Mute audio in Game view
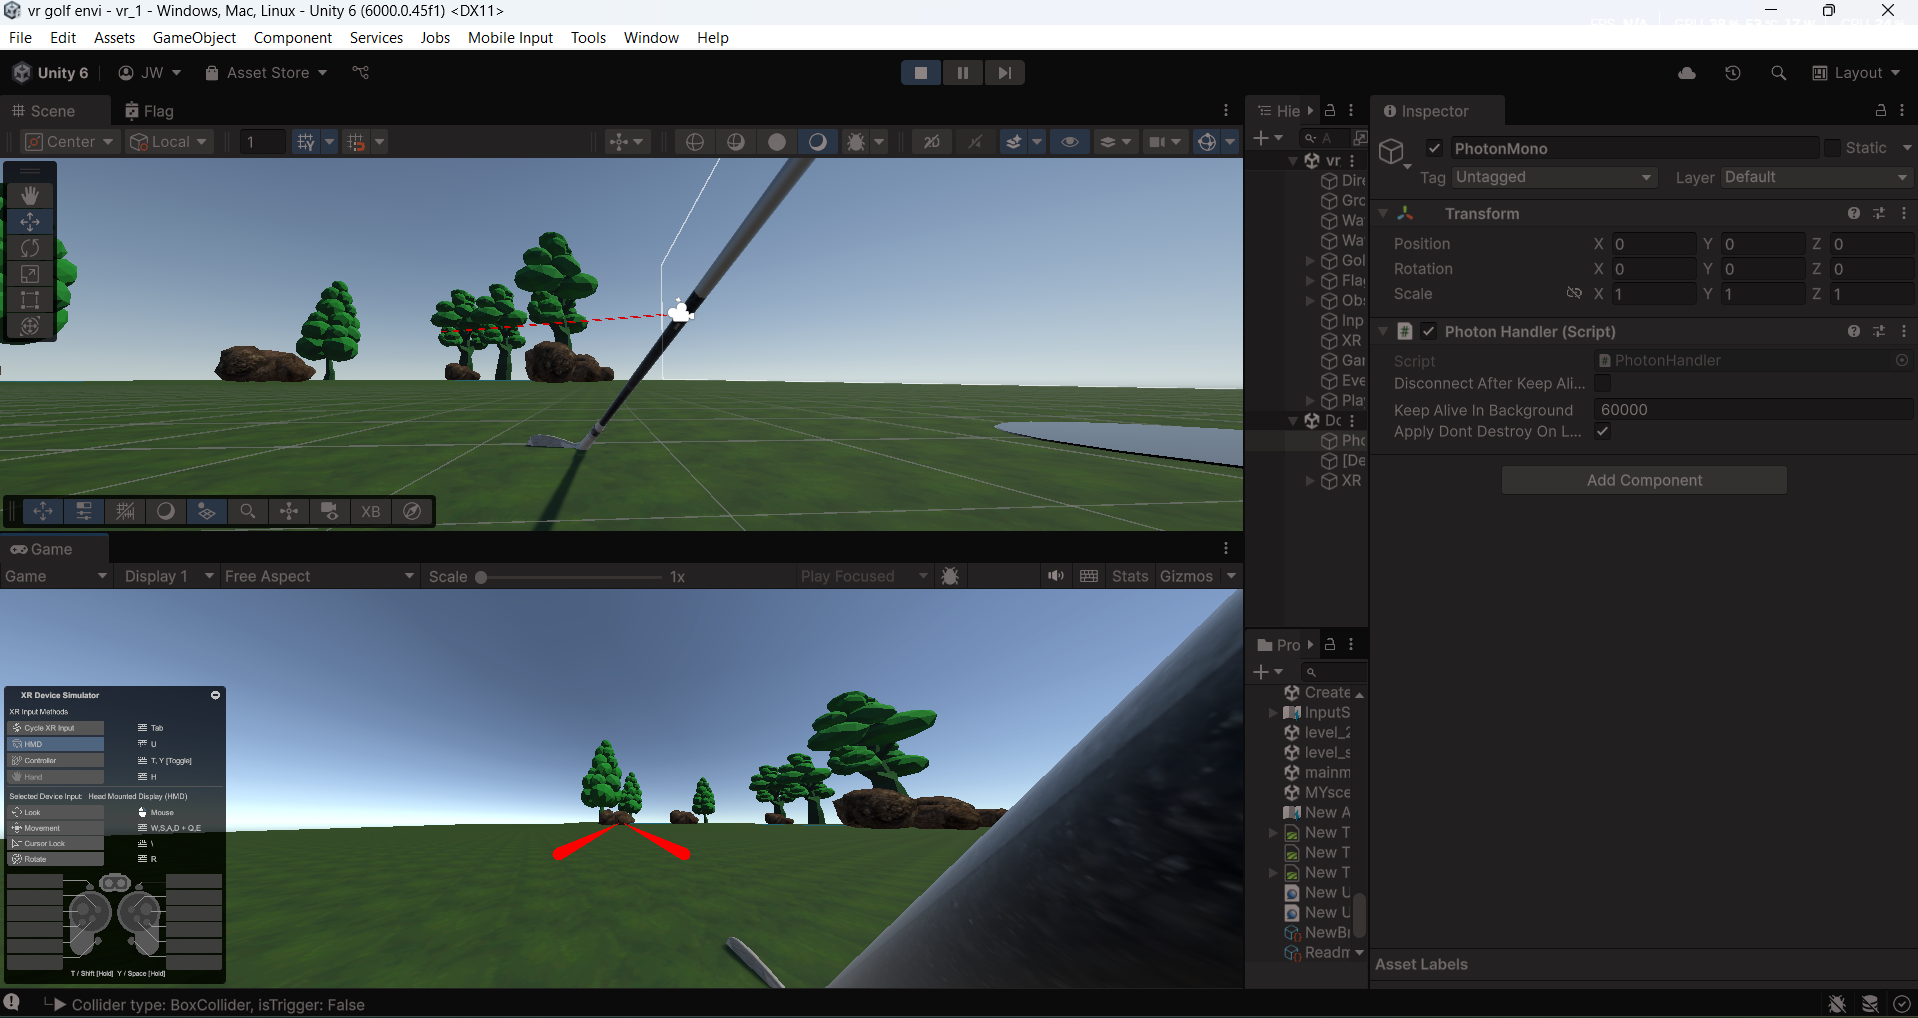 pyautogui.click(x=1055, y=576)
